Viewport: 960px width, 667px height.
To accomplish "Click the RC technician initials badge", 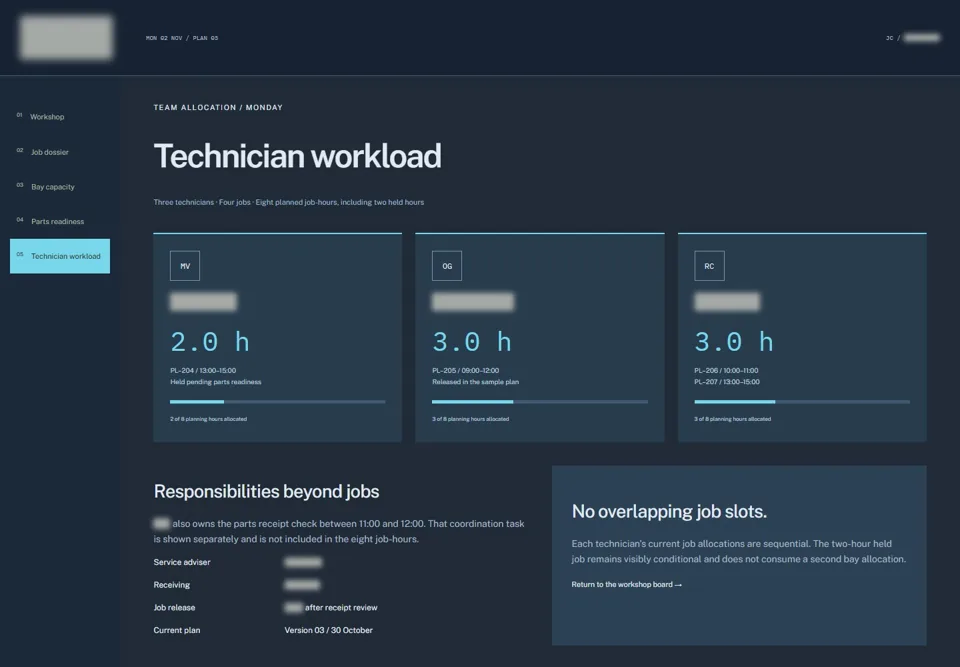I will click(x=709, y=266).
